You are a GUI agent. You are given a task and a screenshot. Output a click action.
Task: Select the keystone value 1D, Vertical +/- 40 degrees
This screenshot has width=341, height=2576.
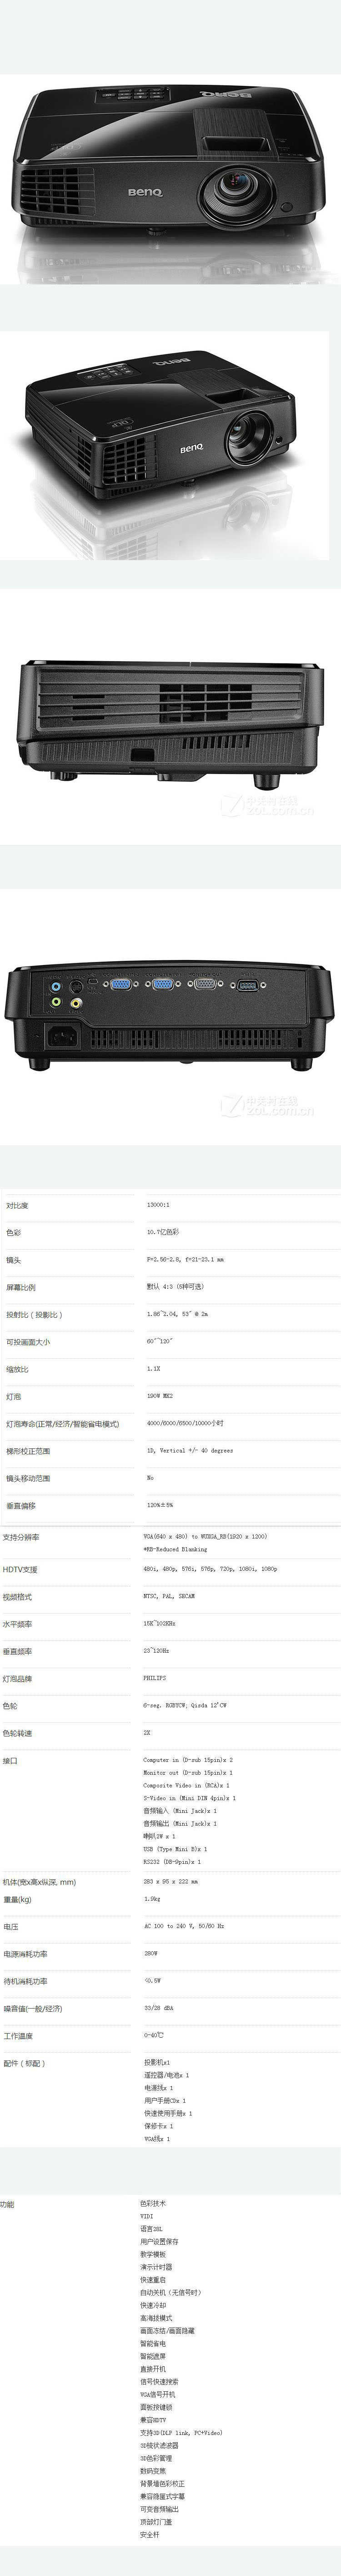click(190, 1450)
